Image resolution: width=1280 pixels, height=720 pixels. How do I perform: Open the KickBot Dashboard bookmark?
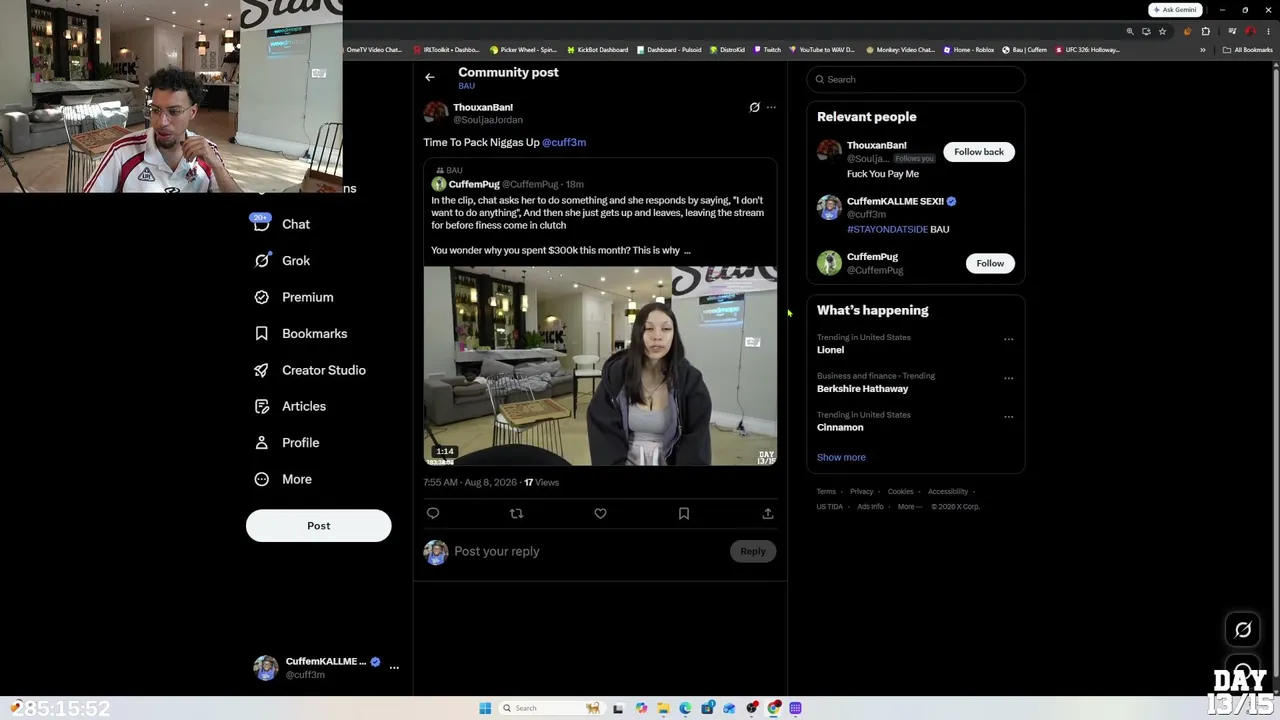598,50
